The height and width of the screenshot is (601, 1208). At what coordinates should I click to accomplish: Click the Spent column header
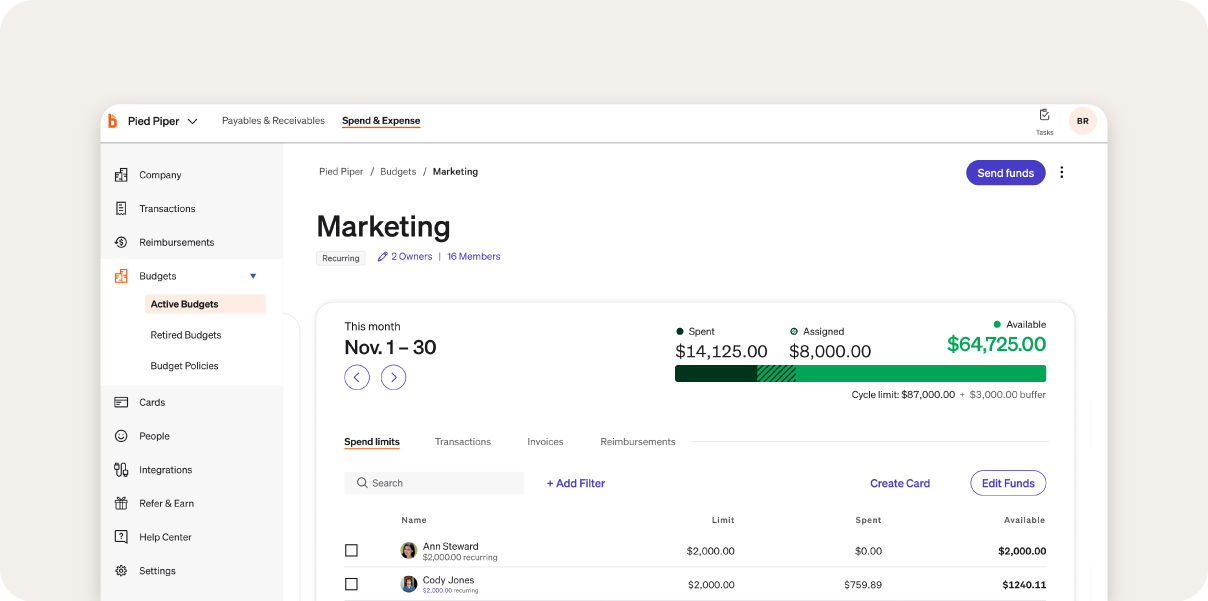[868, 520]
